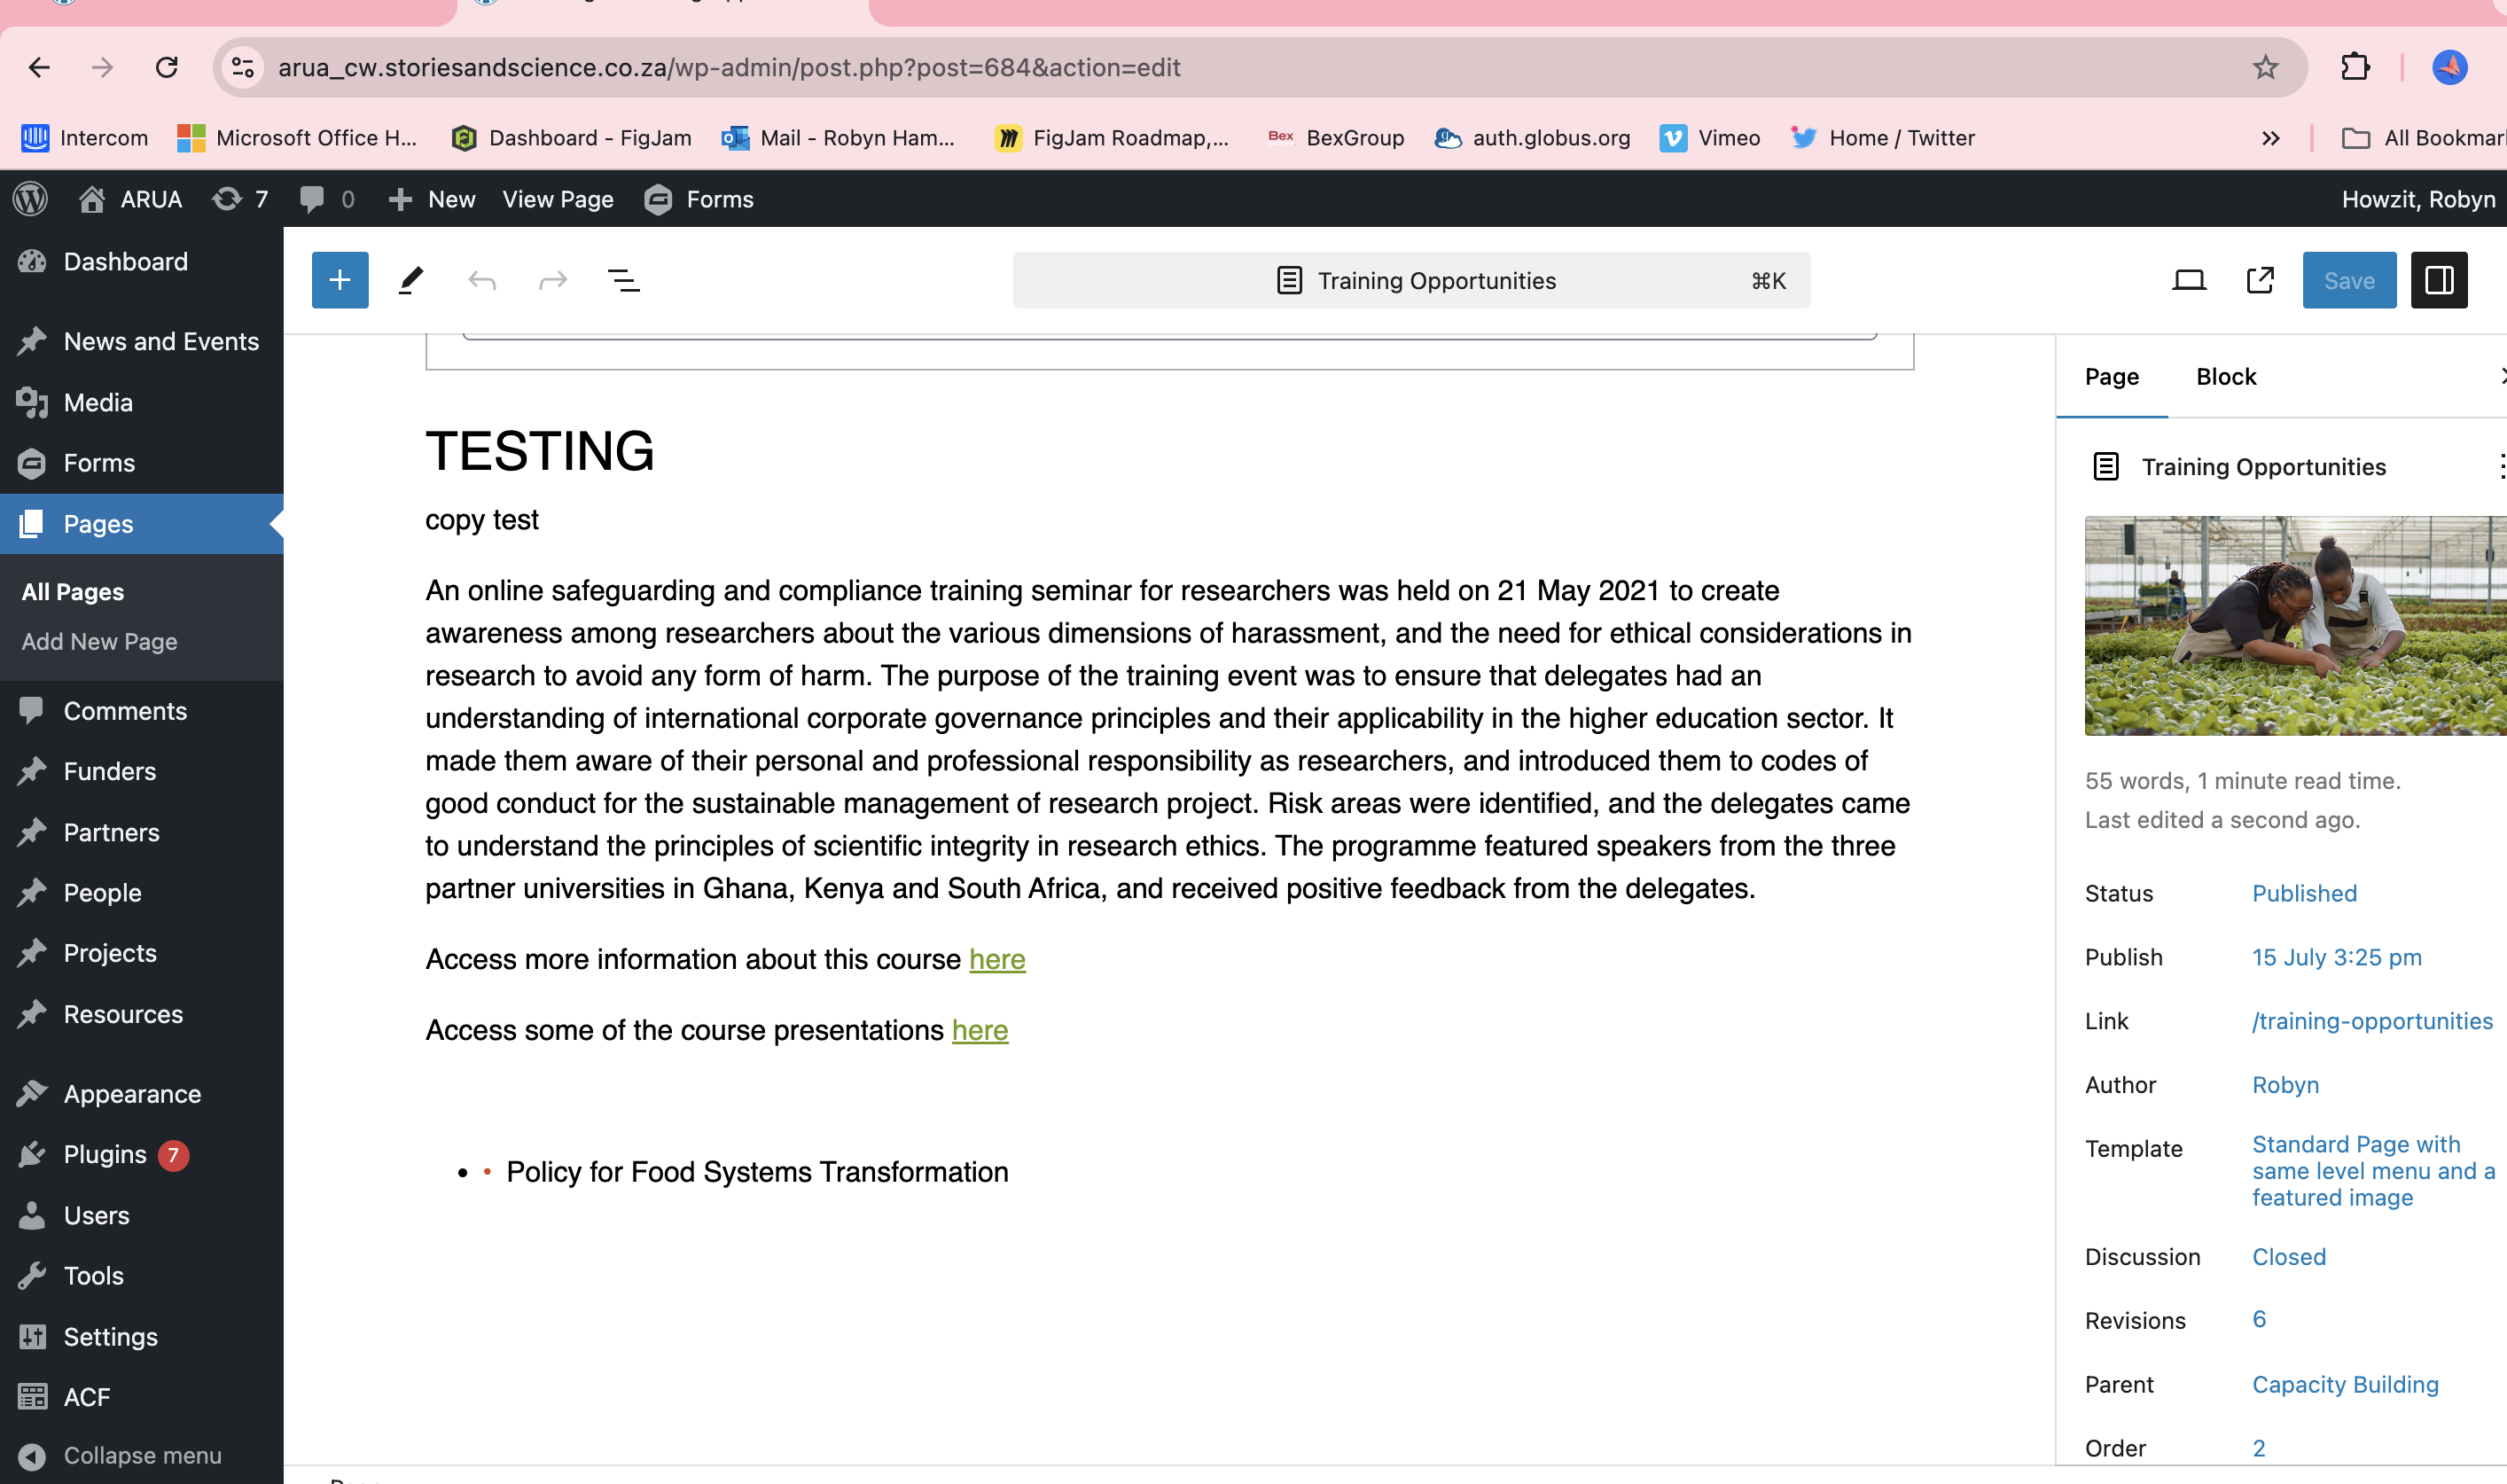Click the WordPress logo icon
The image size is (2507, 1484).
tap(31, 199)
